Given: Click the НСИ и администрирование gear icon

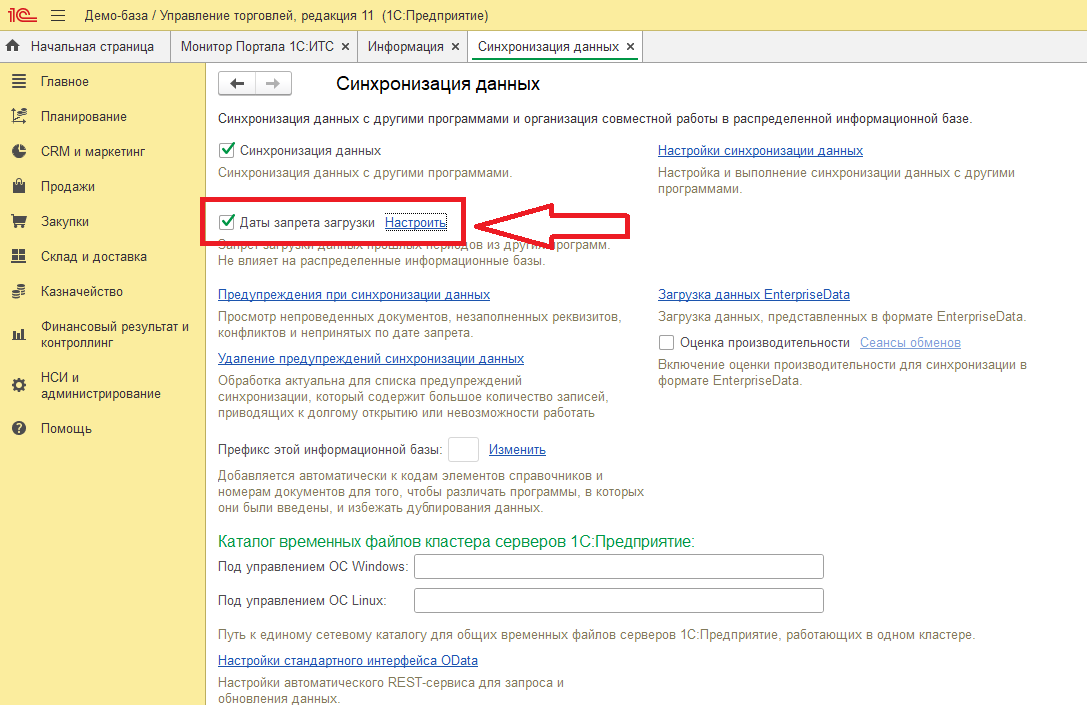Looking at the screenshot, I should 19,385.
